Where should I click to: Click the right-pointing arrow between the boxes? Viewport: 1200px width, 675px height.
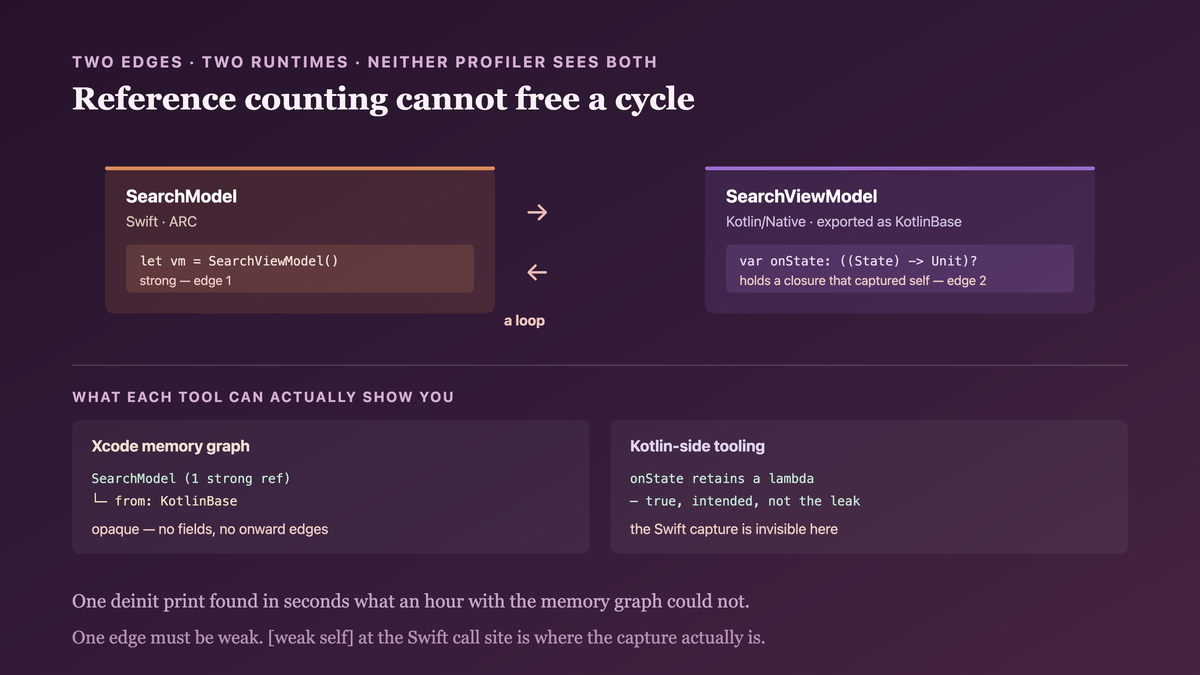(537, 212)
